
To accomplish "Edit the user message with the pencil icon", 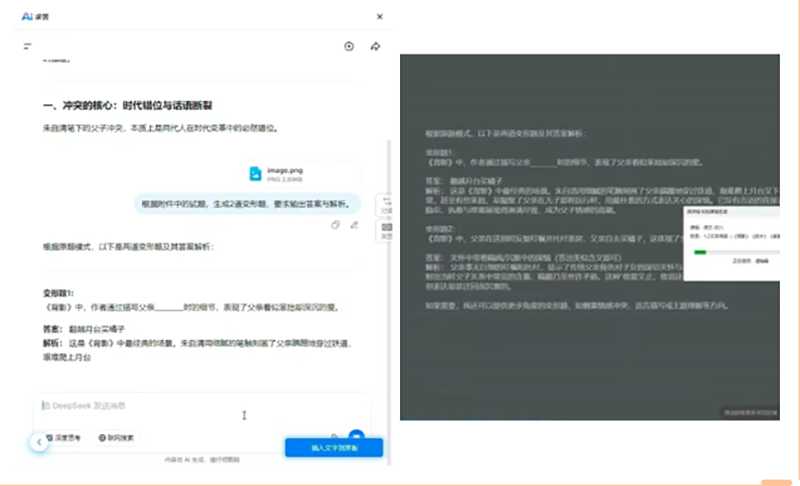I will [x=354, y=225].
